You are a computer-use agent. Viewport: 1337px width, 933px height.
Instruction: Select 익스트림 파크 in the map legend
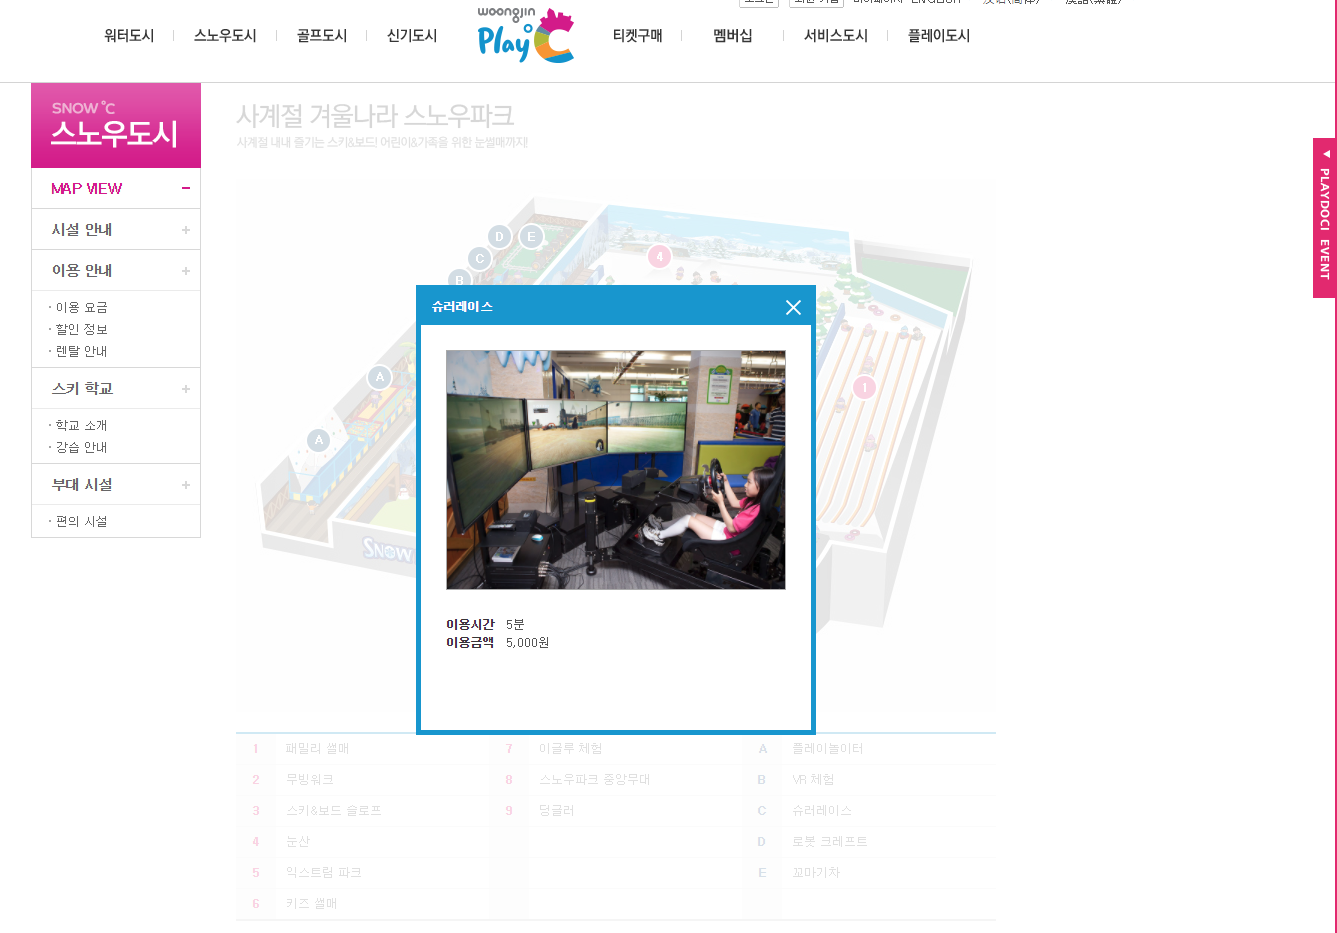coord(323,873)
